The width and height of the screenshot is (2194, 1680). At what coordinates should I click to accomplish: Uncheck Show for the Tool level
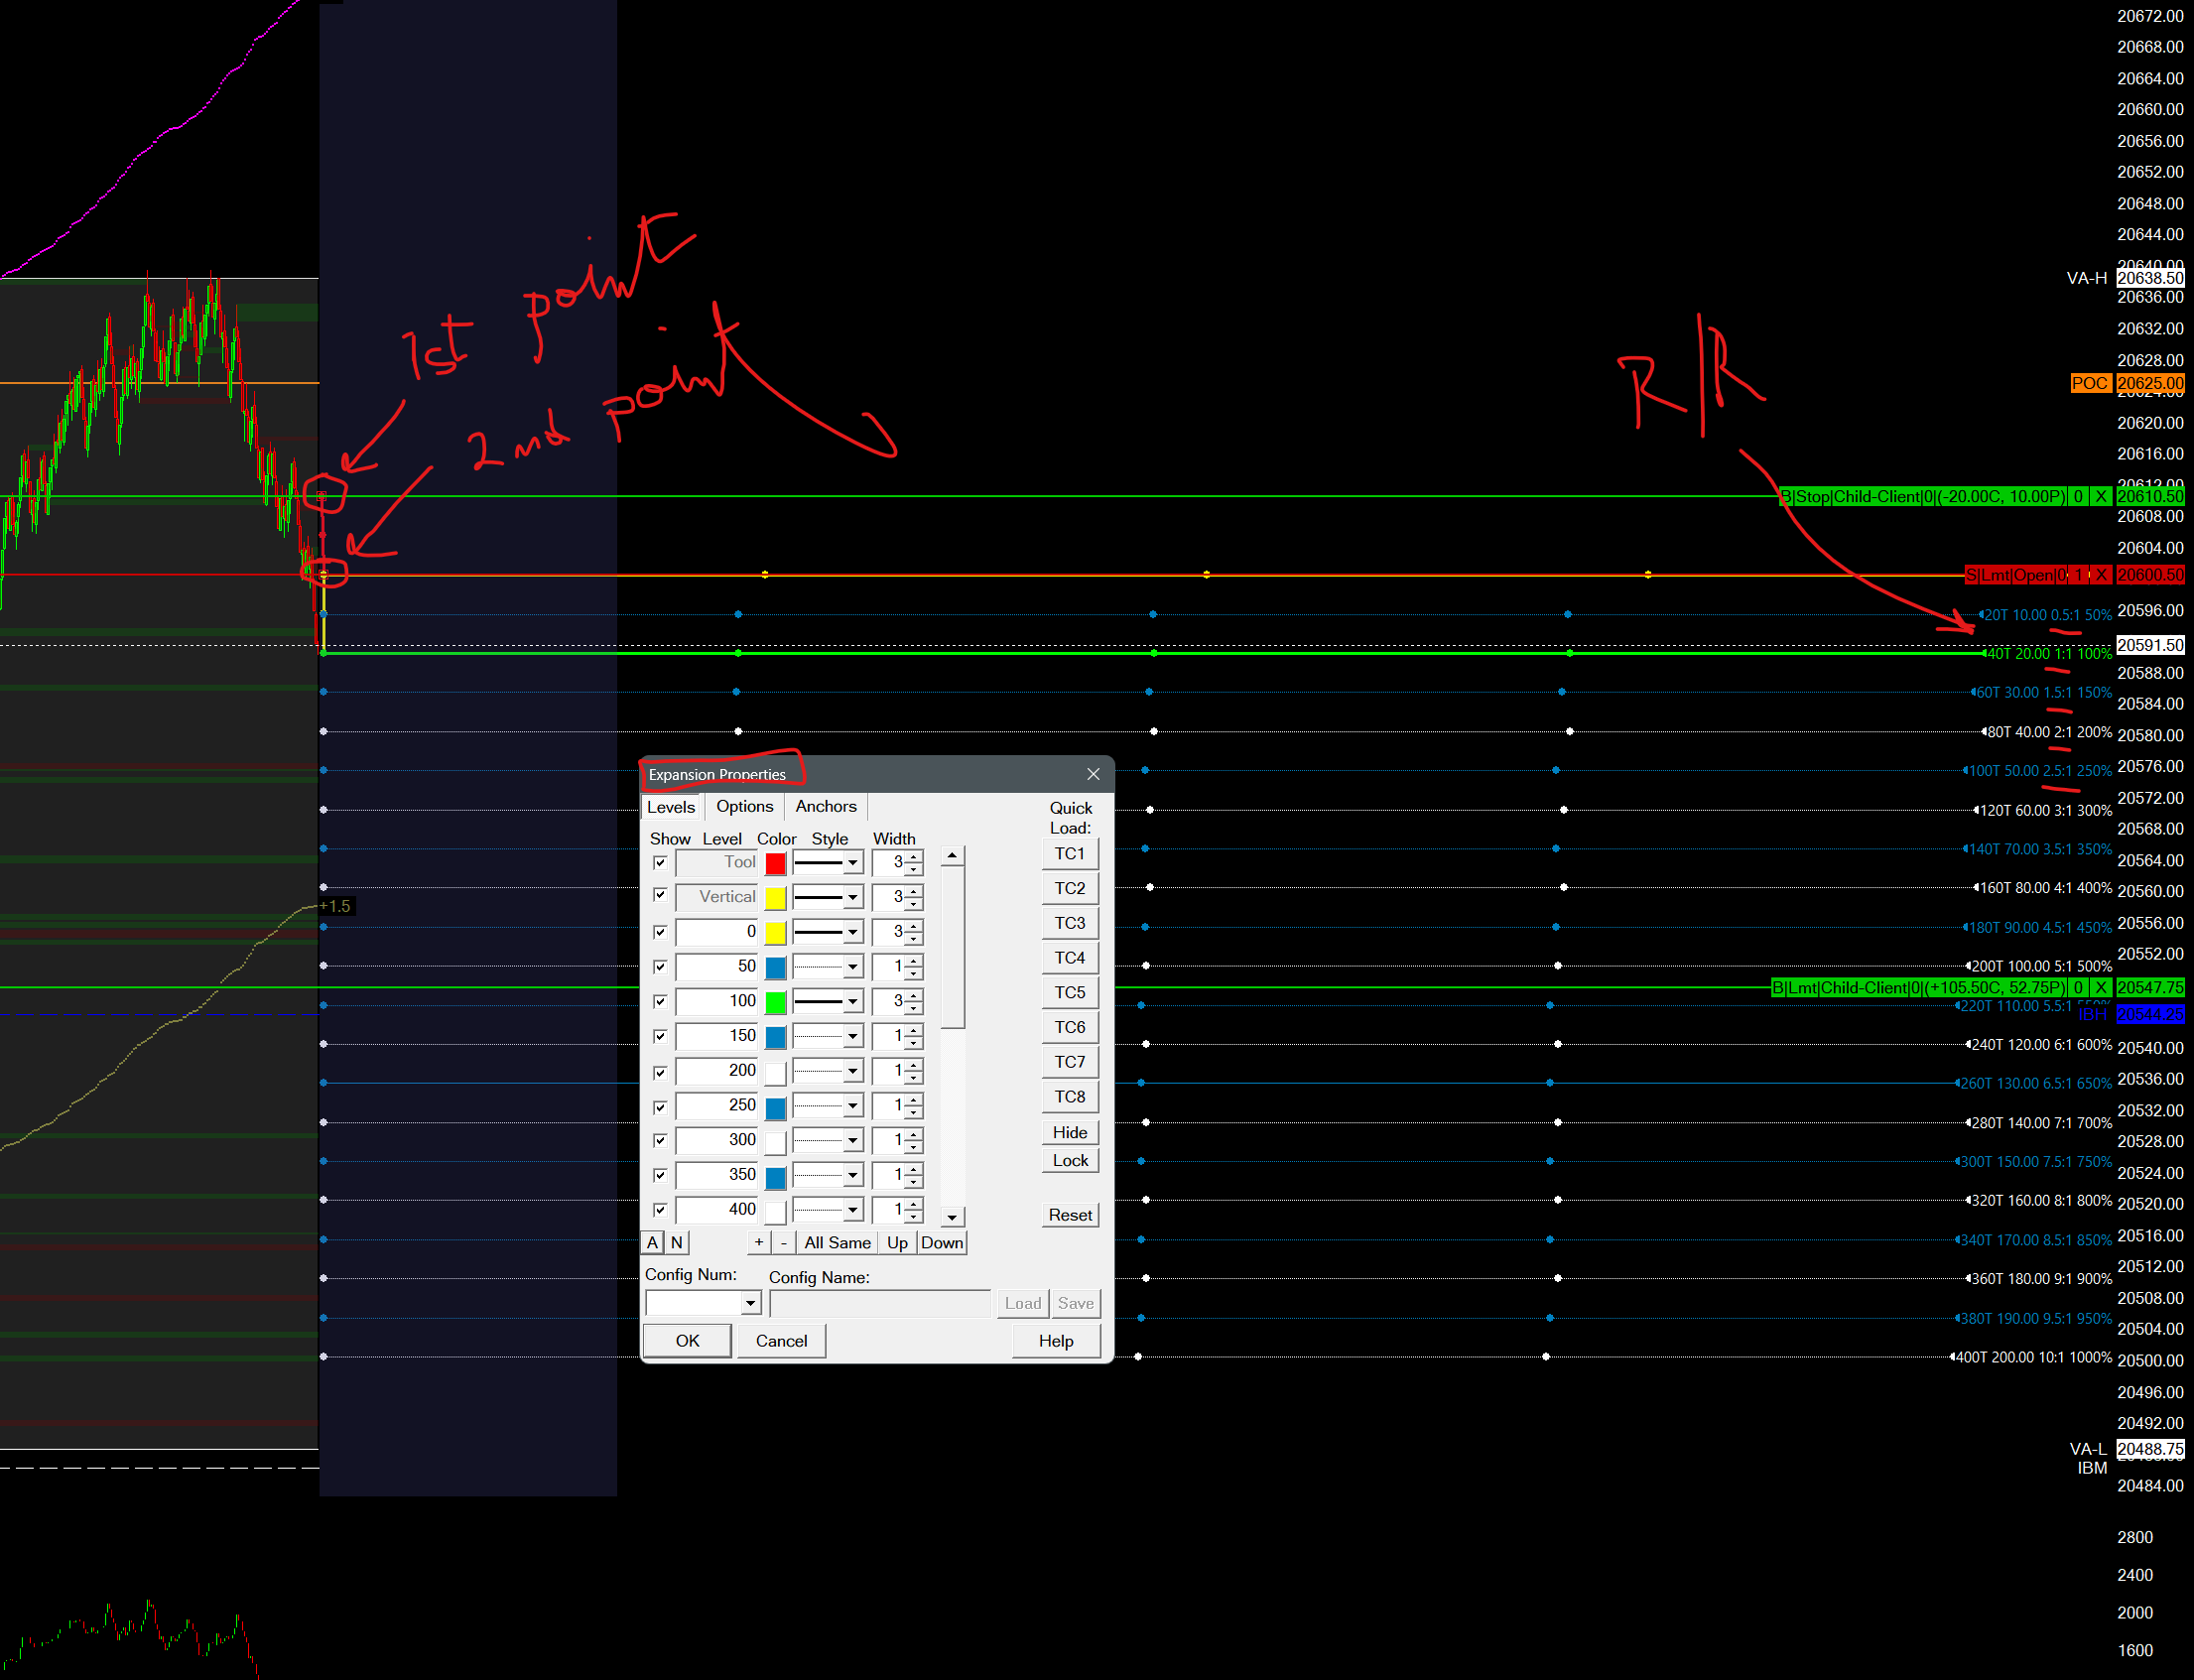(x=660, y=862)
